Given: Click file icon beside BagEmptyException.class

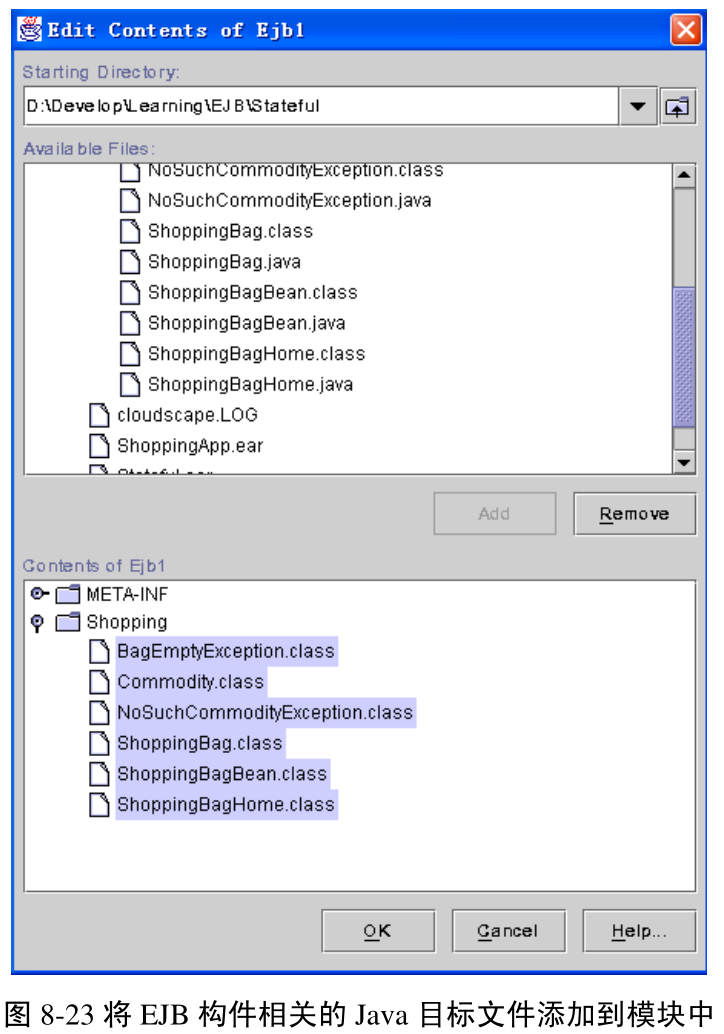Looking at the screenshot, I should point(99,652).
